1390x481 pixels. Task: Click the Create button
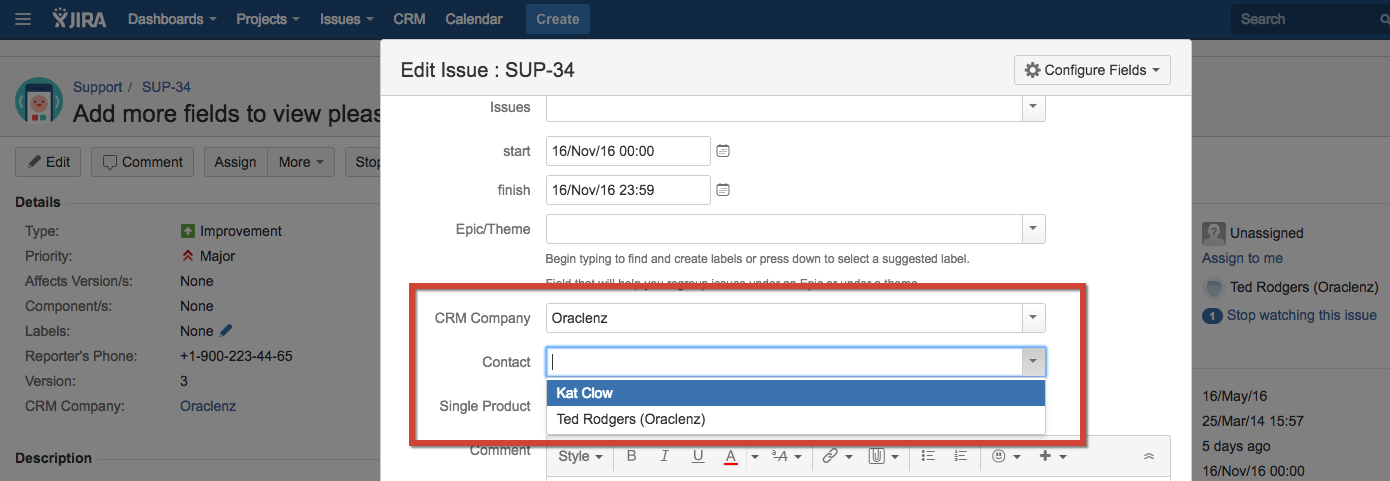pos(557,19)
